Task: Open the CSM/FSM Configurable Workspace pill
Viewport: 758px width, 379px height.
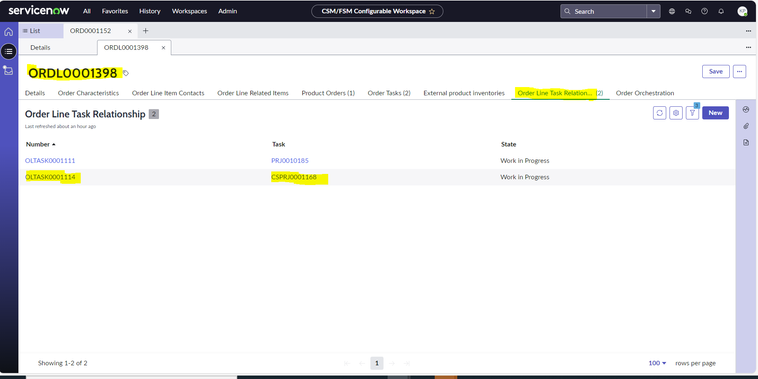Action: (x=377, y=11)
